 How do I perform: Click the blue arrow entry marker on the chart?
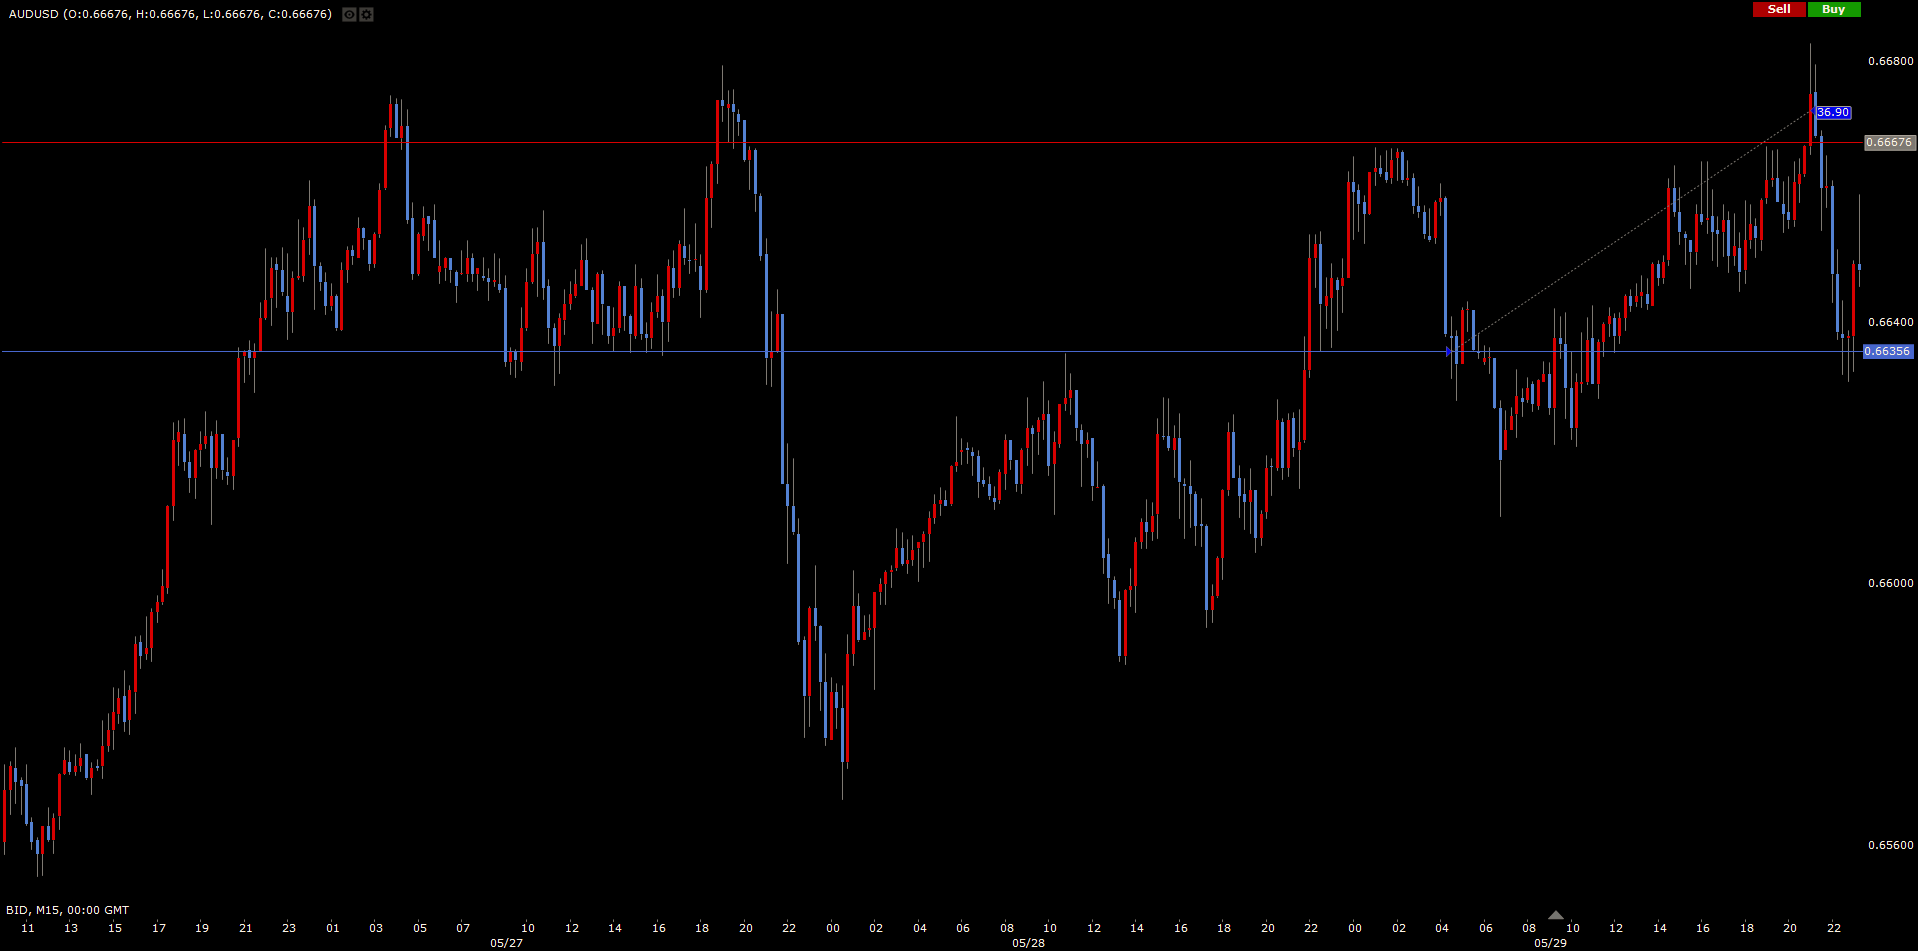1449,352
